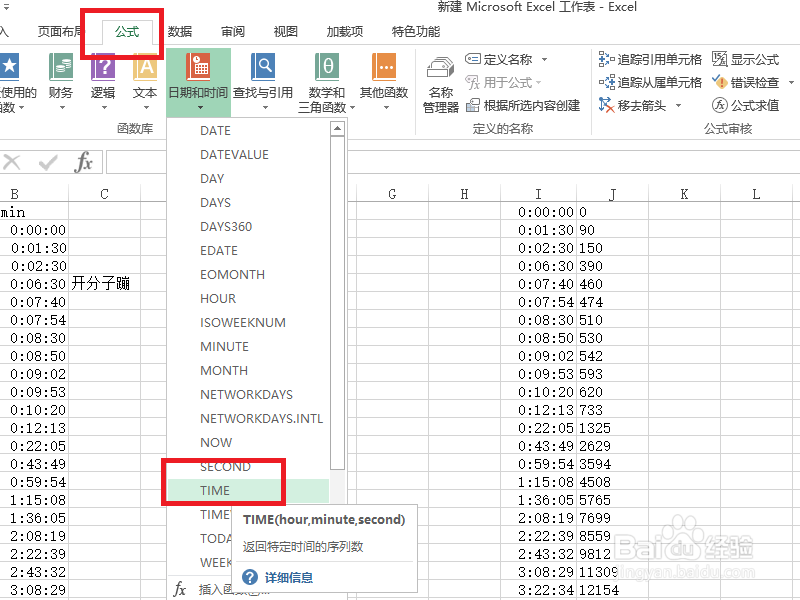Screen dimensions: 800x600
Task: Click the blue help icon in TIME tooltip
Action: (250, 577)
